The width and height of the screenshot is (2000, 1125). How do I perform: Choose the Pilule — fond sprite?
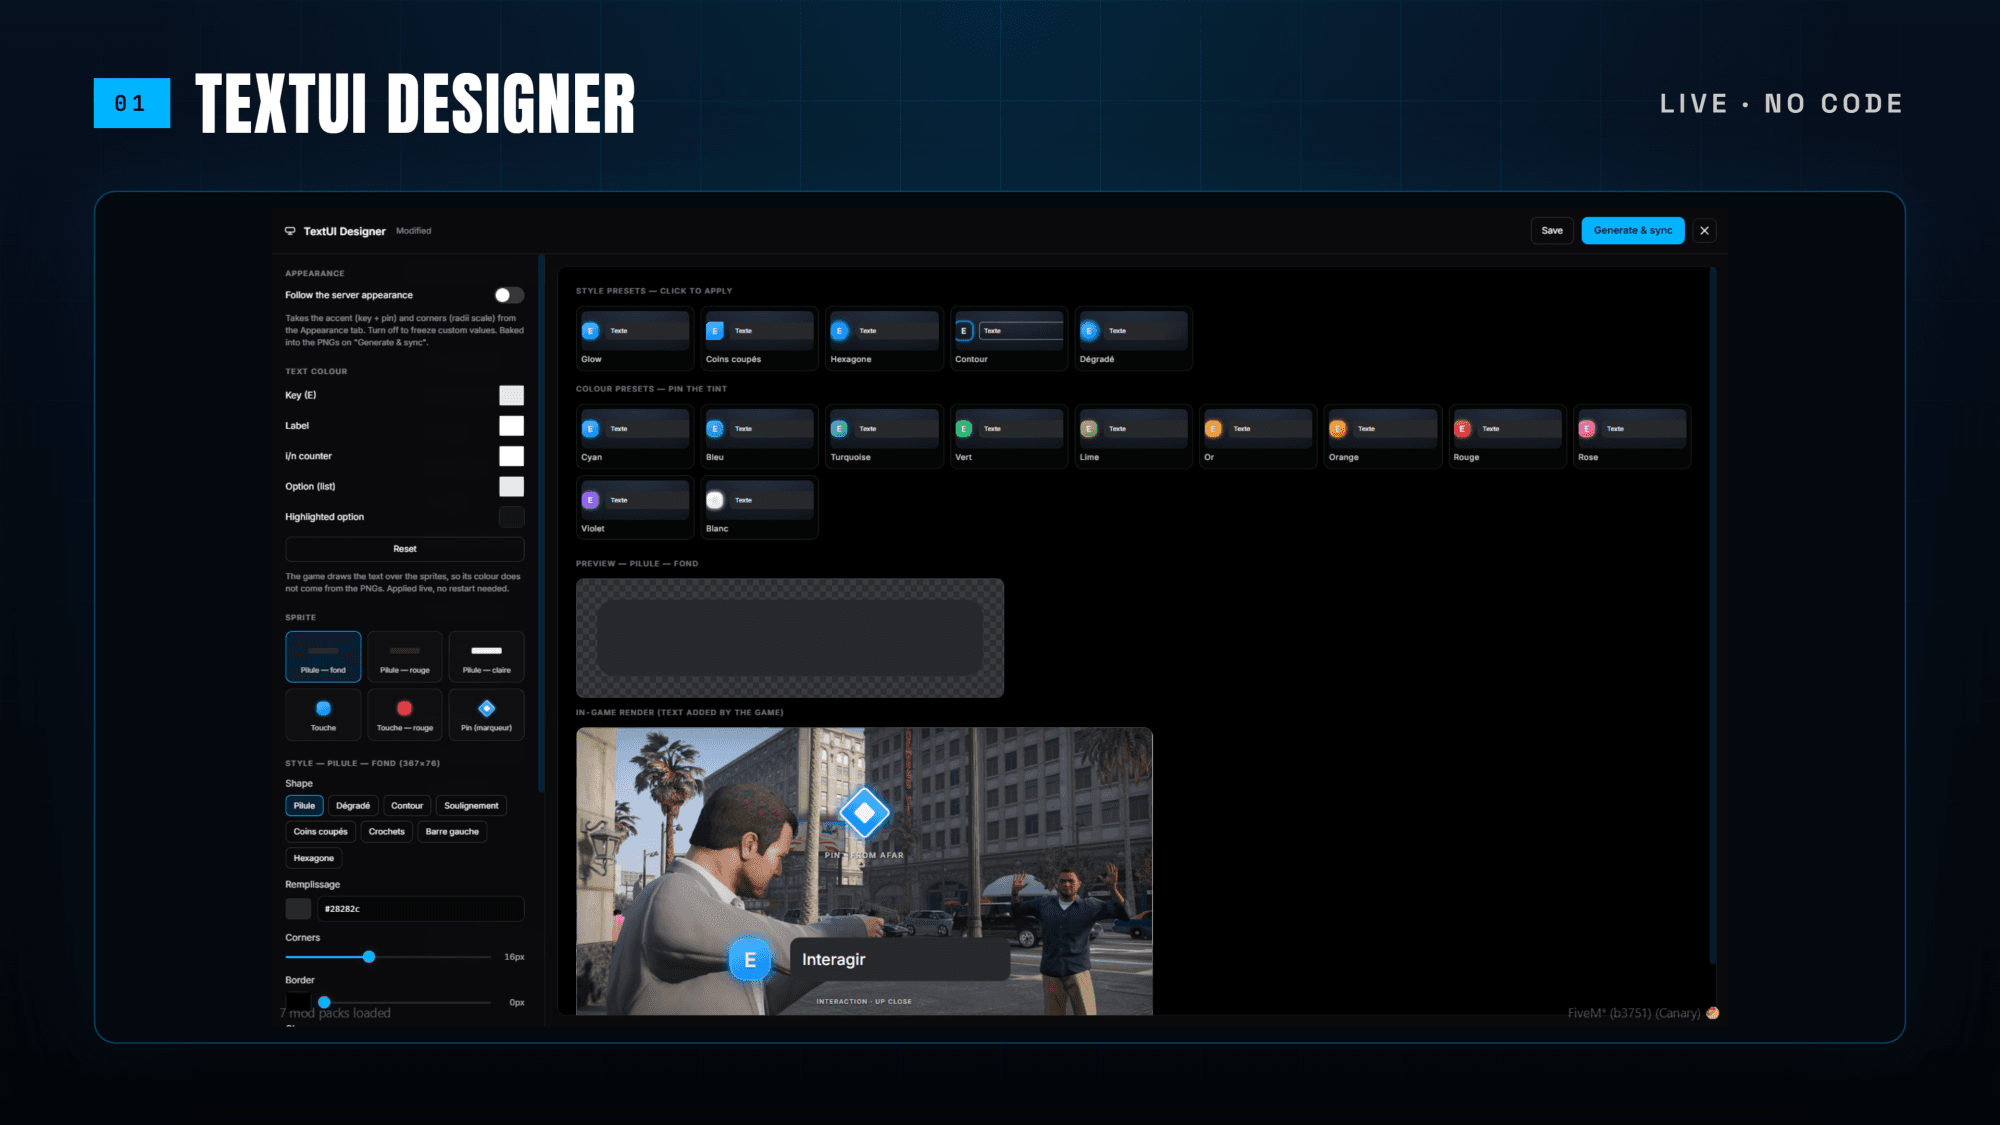323,657
